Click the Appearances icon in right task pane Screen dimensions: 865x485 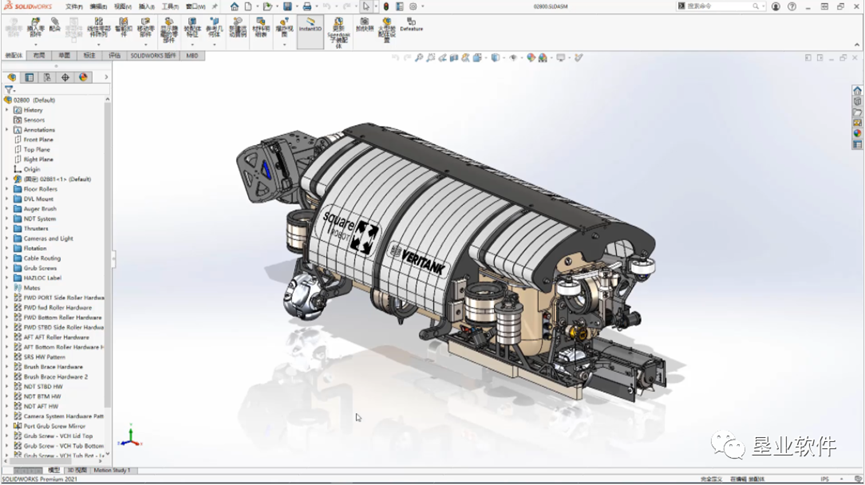tap(857, 133)
